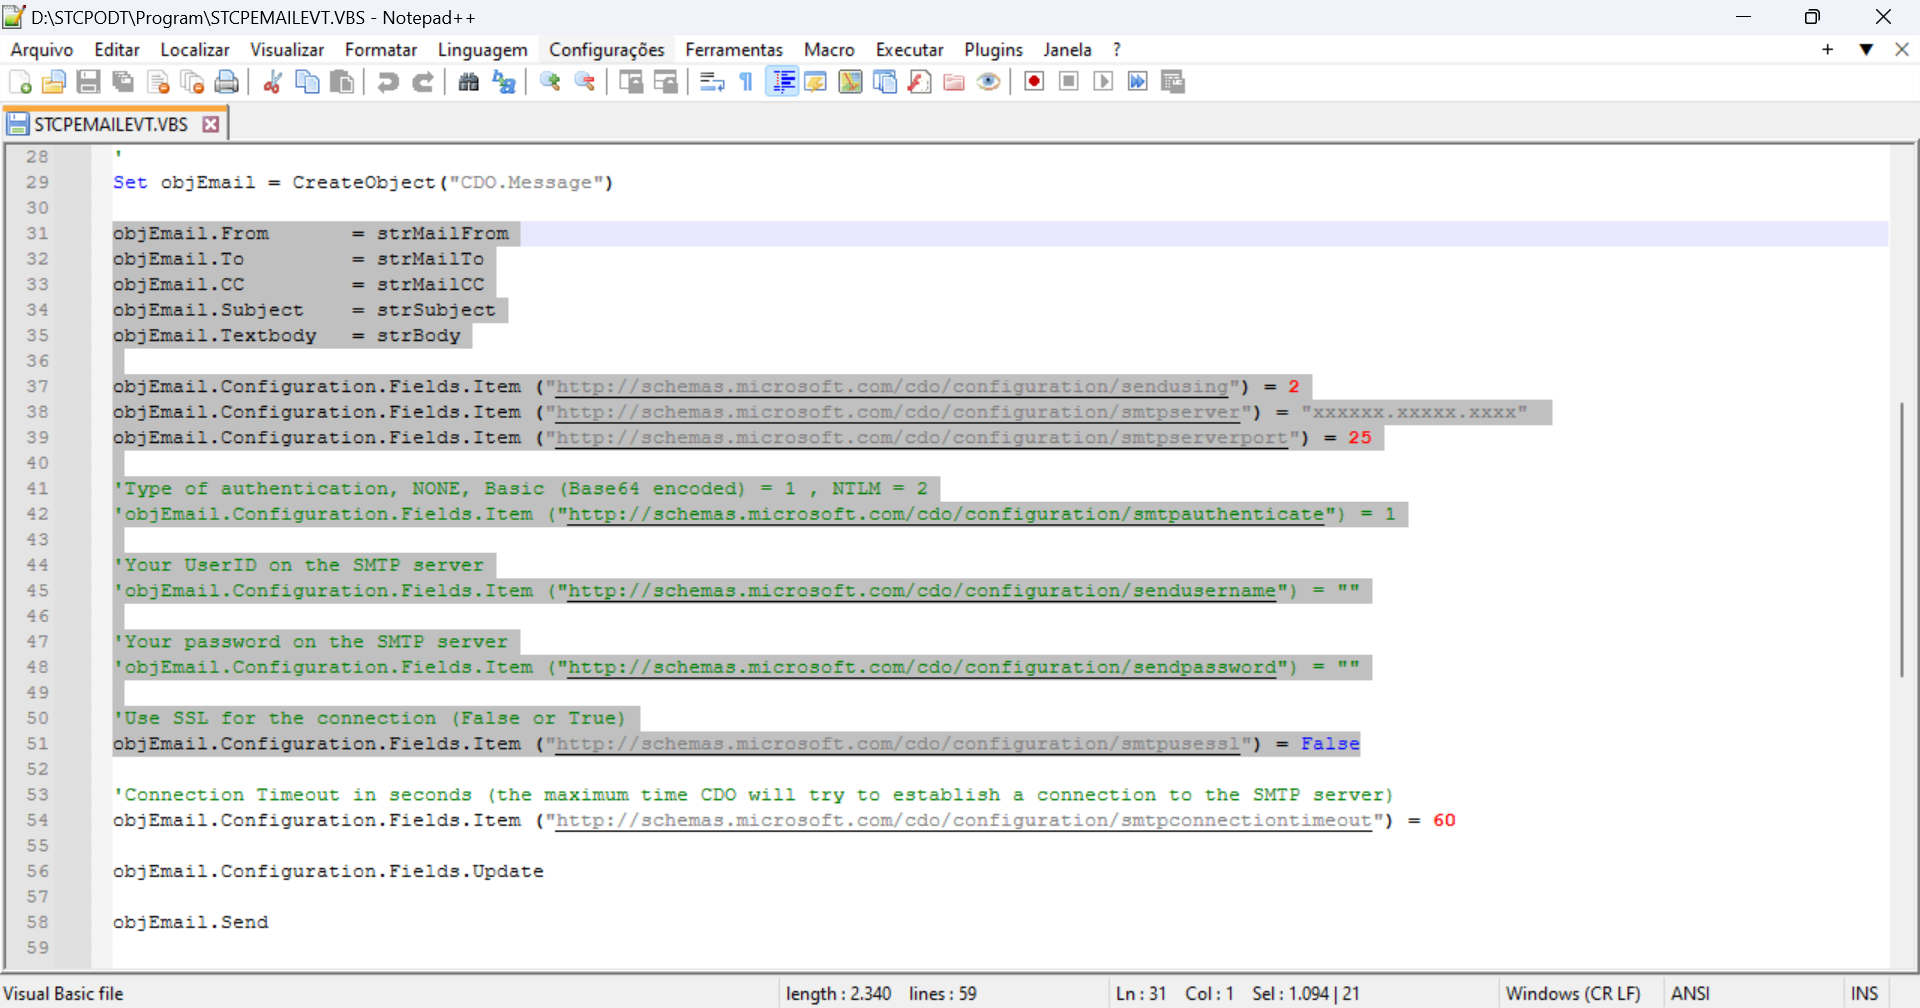Open the user defined language dialog icon
The height and width of the screenshot is (1008, 1920).
click(x=816, y=82)
